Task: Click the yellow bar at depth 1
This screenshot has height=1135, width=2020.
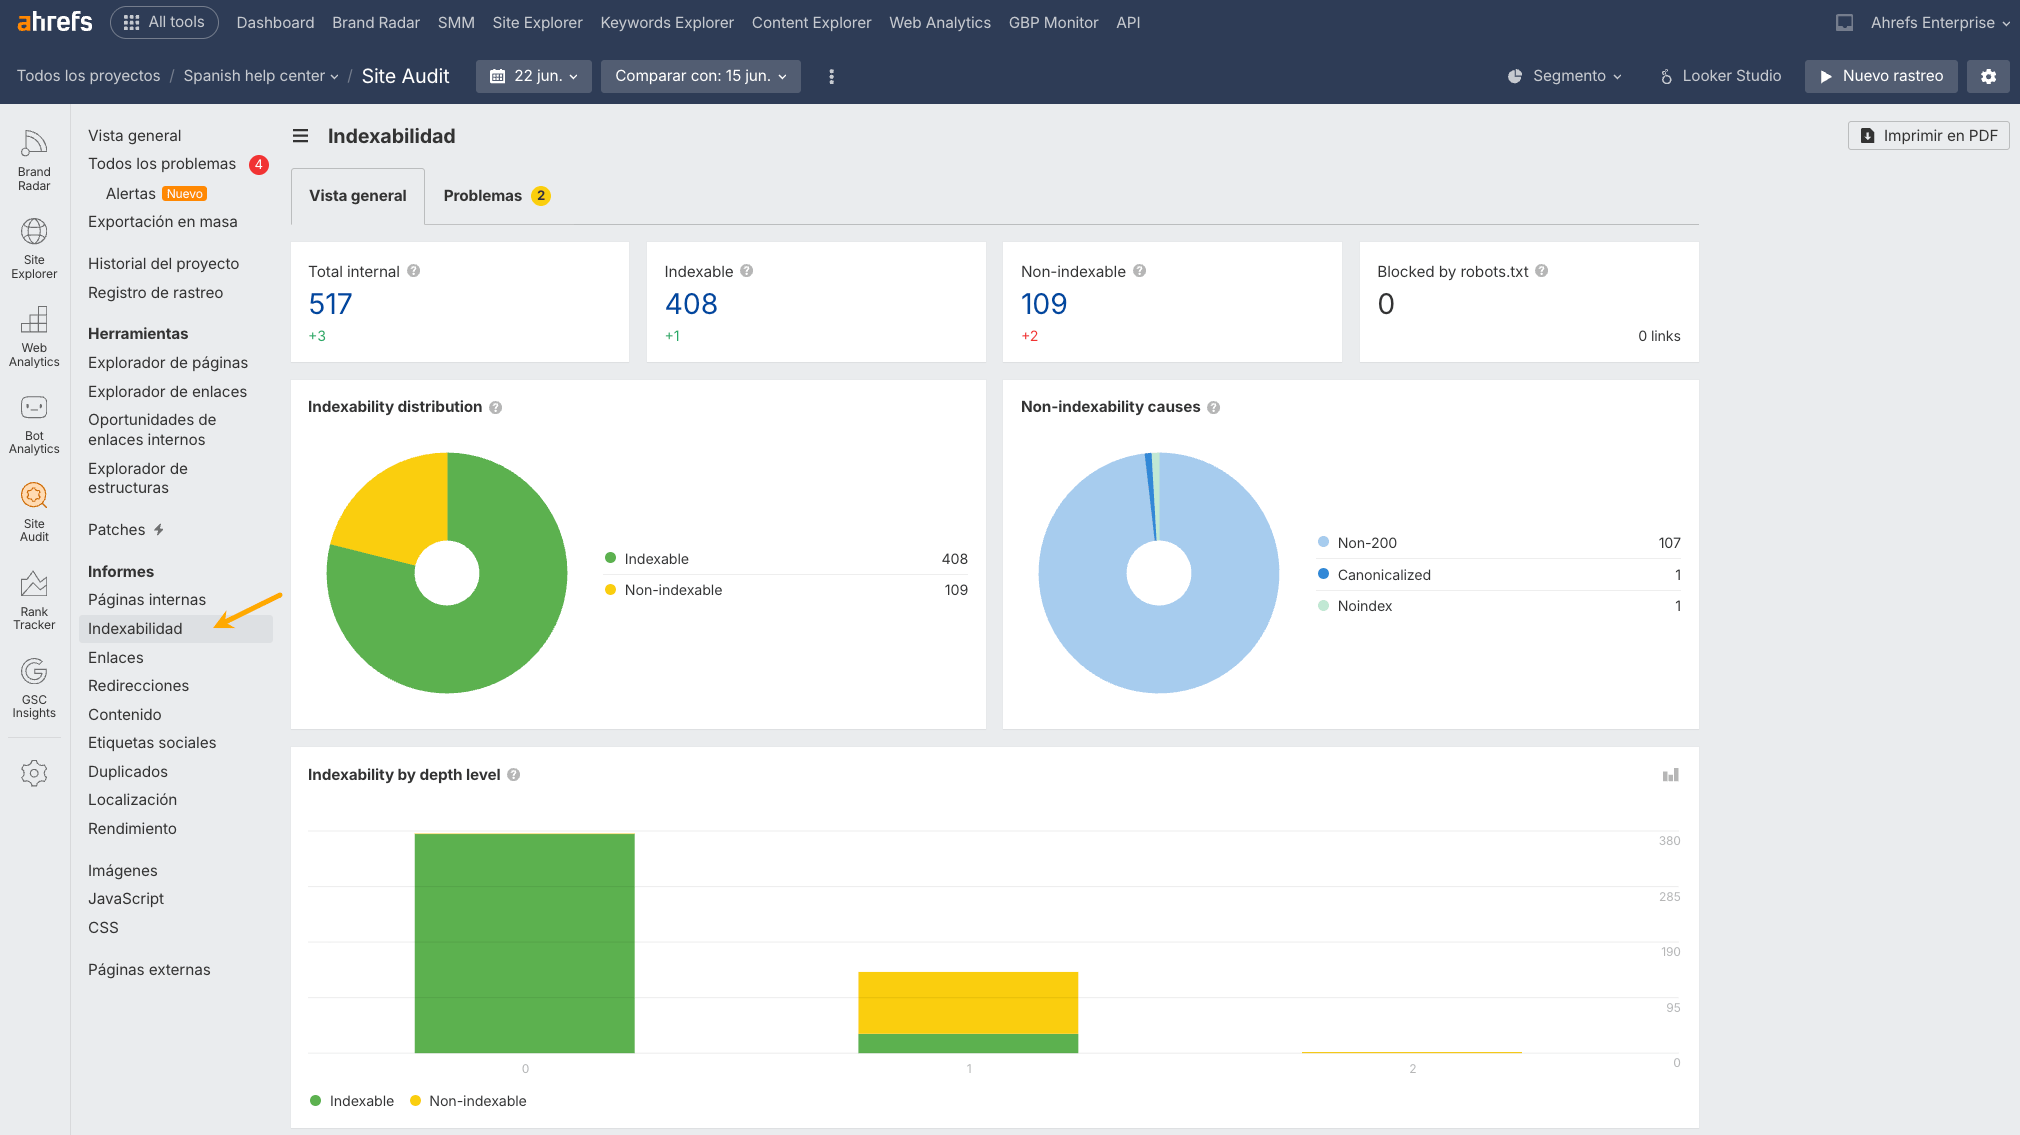Action: tap(968, 1003)
